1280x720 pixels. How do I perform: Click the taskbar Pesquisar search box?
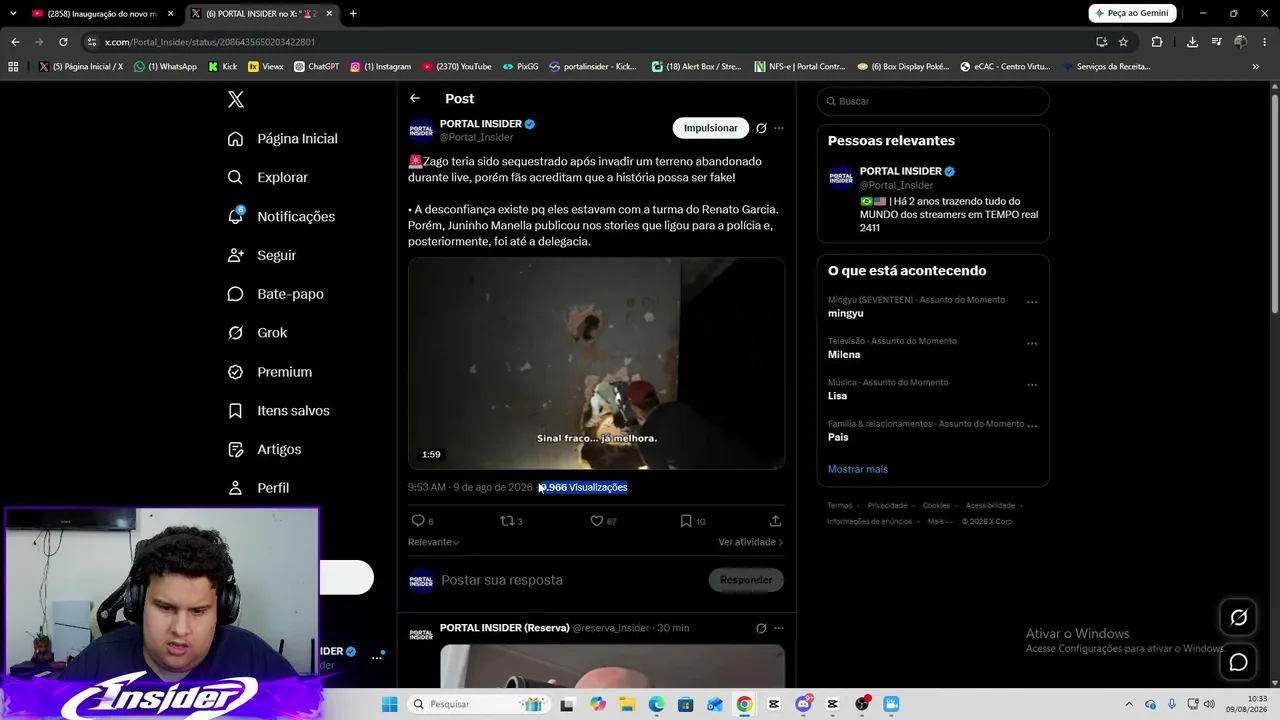pos(478,704)
